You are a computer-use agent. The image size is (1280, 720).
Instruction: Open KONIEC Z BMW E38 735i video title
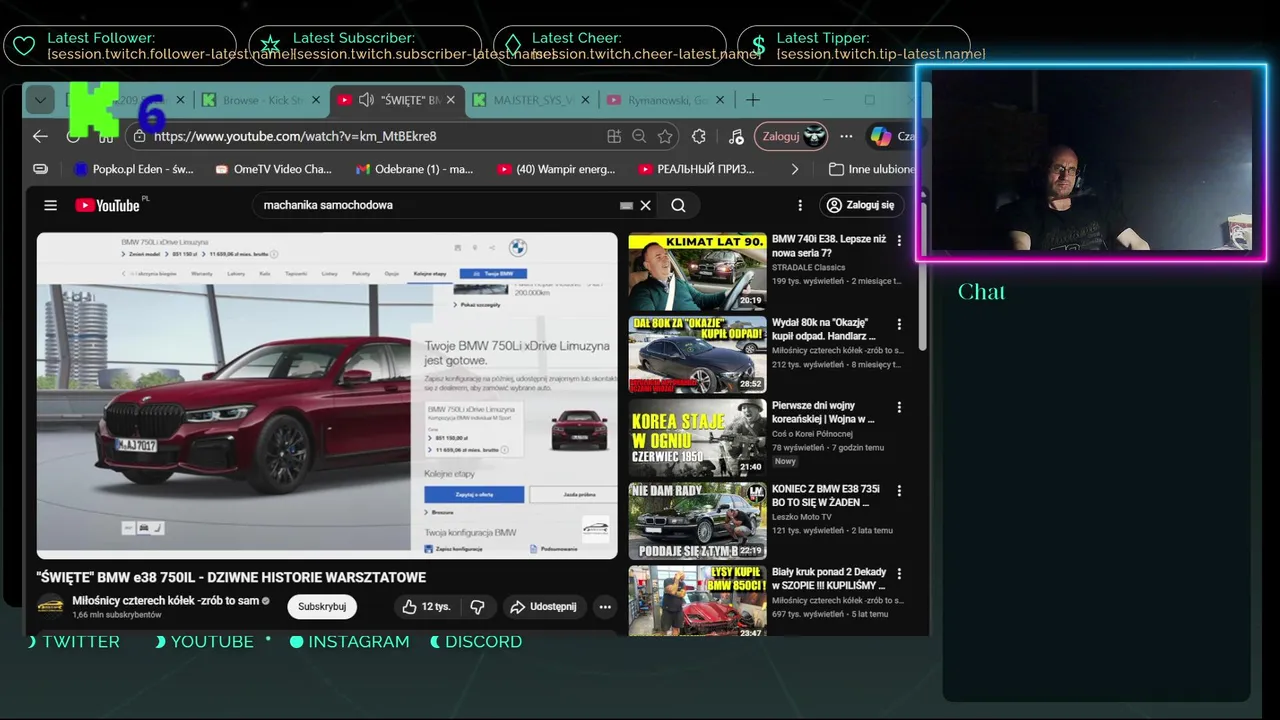(826, 496)
